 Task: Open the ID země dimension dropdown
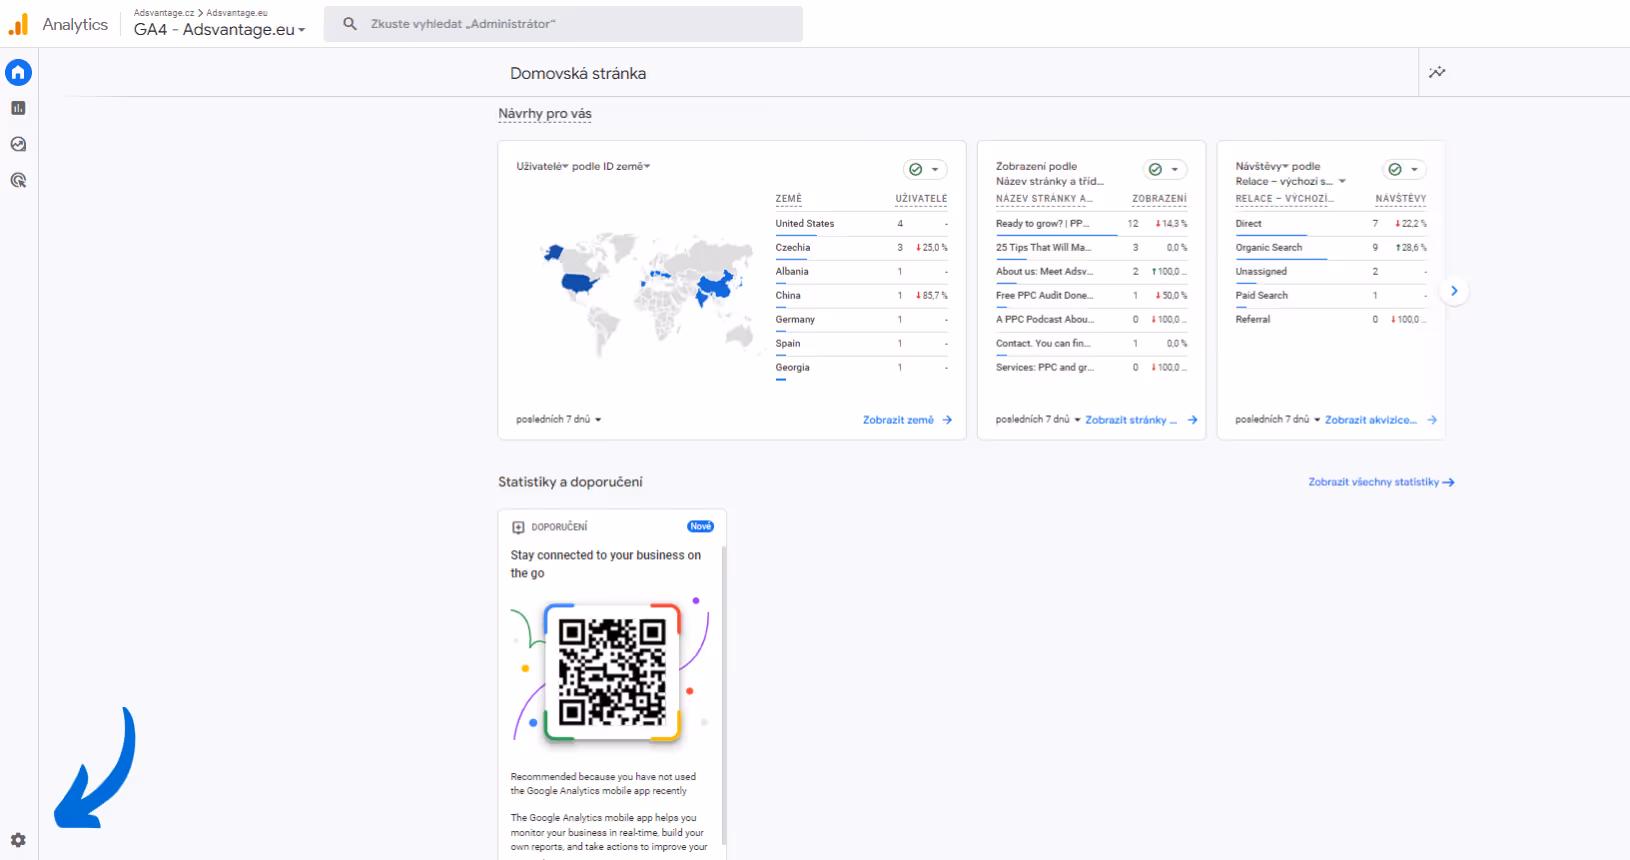click(626, 166)
